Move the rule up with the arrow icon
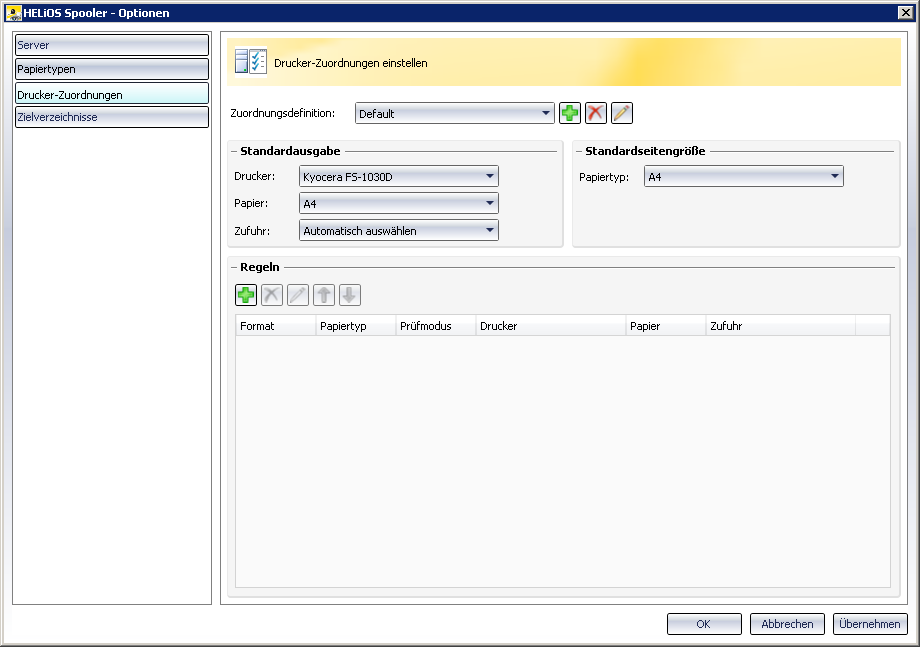 click(x=324, y=295)
